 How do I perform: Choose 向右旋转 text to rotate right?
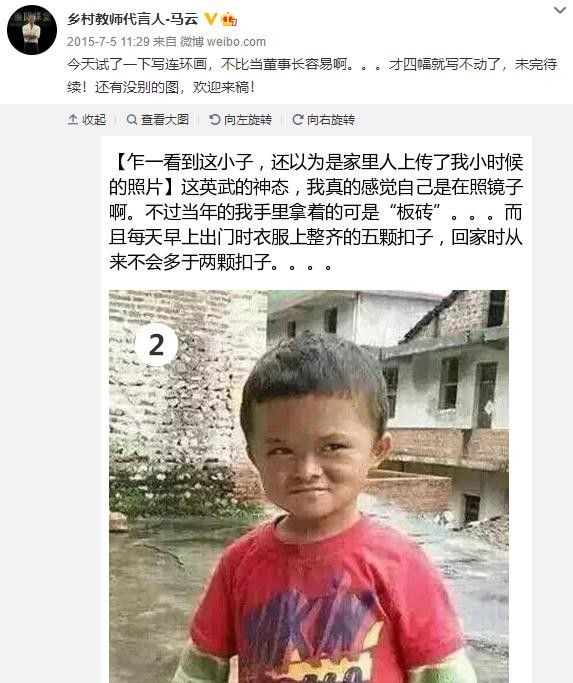[331, 119]
